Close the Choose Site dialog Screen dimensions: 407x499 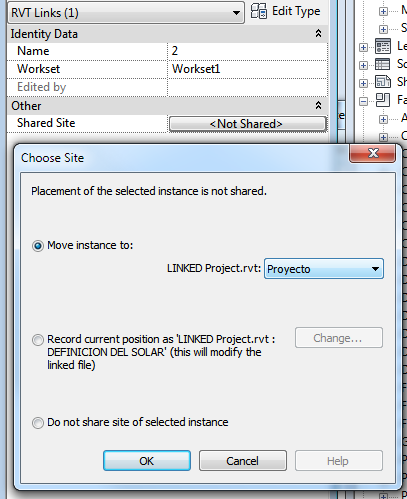click(x=373, y=153)
